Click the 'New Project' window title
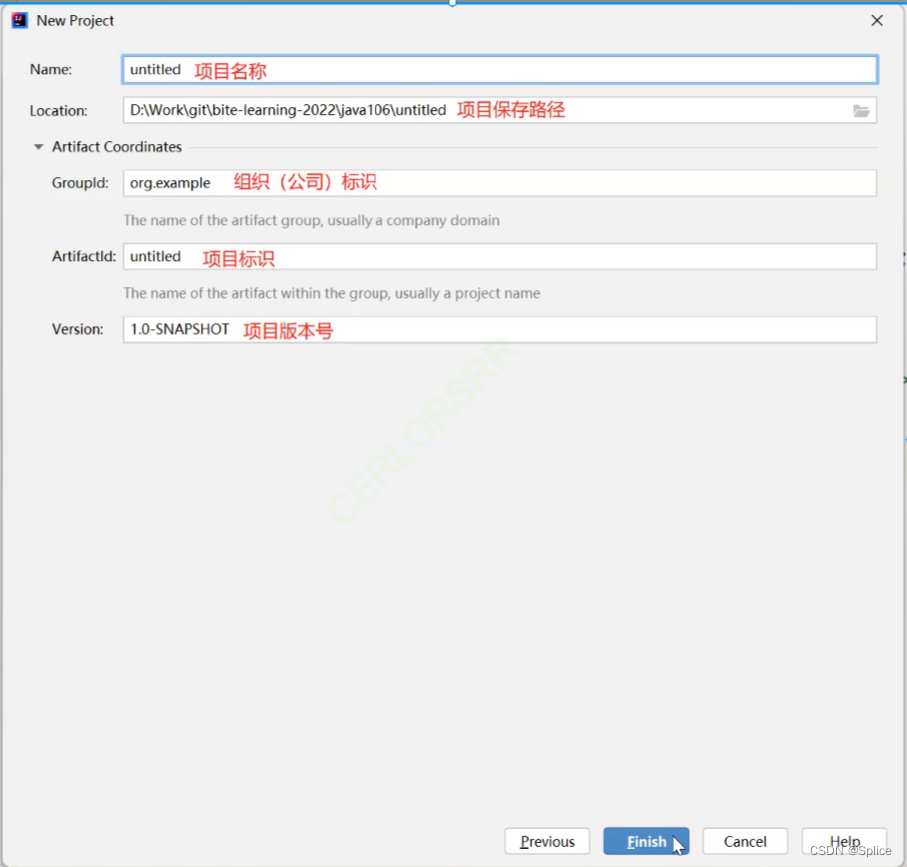Viewport: 907px width, 867px height. pos(75,21)
